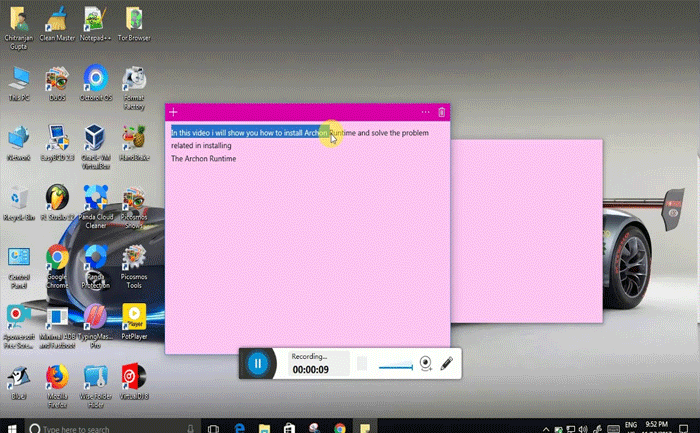The width and height of the screenshot is (700, 433).
Task: Open Action Center notifications icon
Action: tap(683, 429)
